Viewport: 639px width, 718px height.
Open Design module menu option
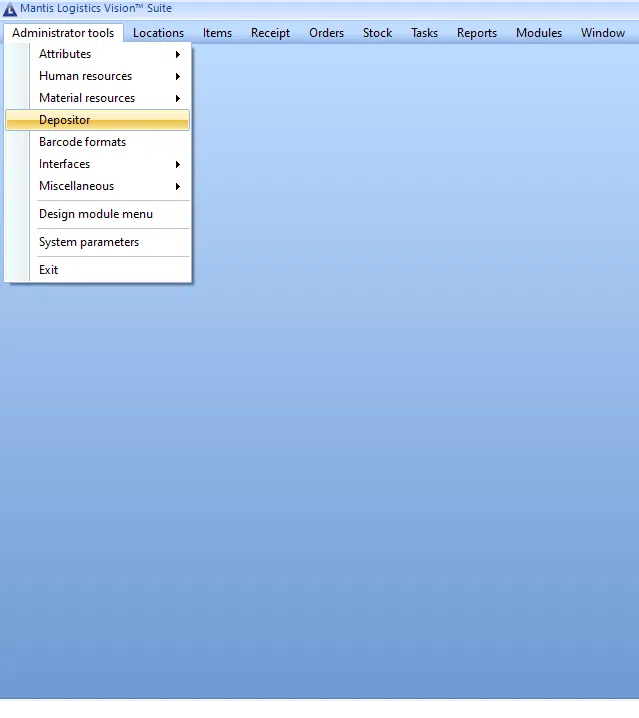pyautogui.click(x=96, y=214)
